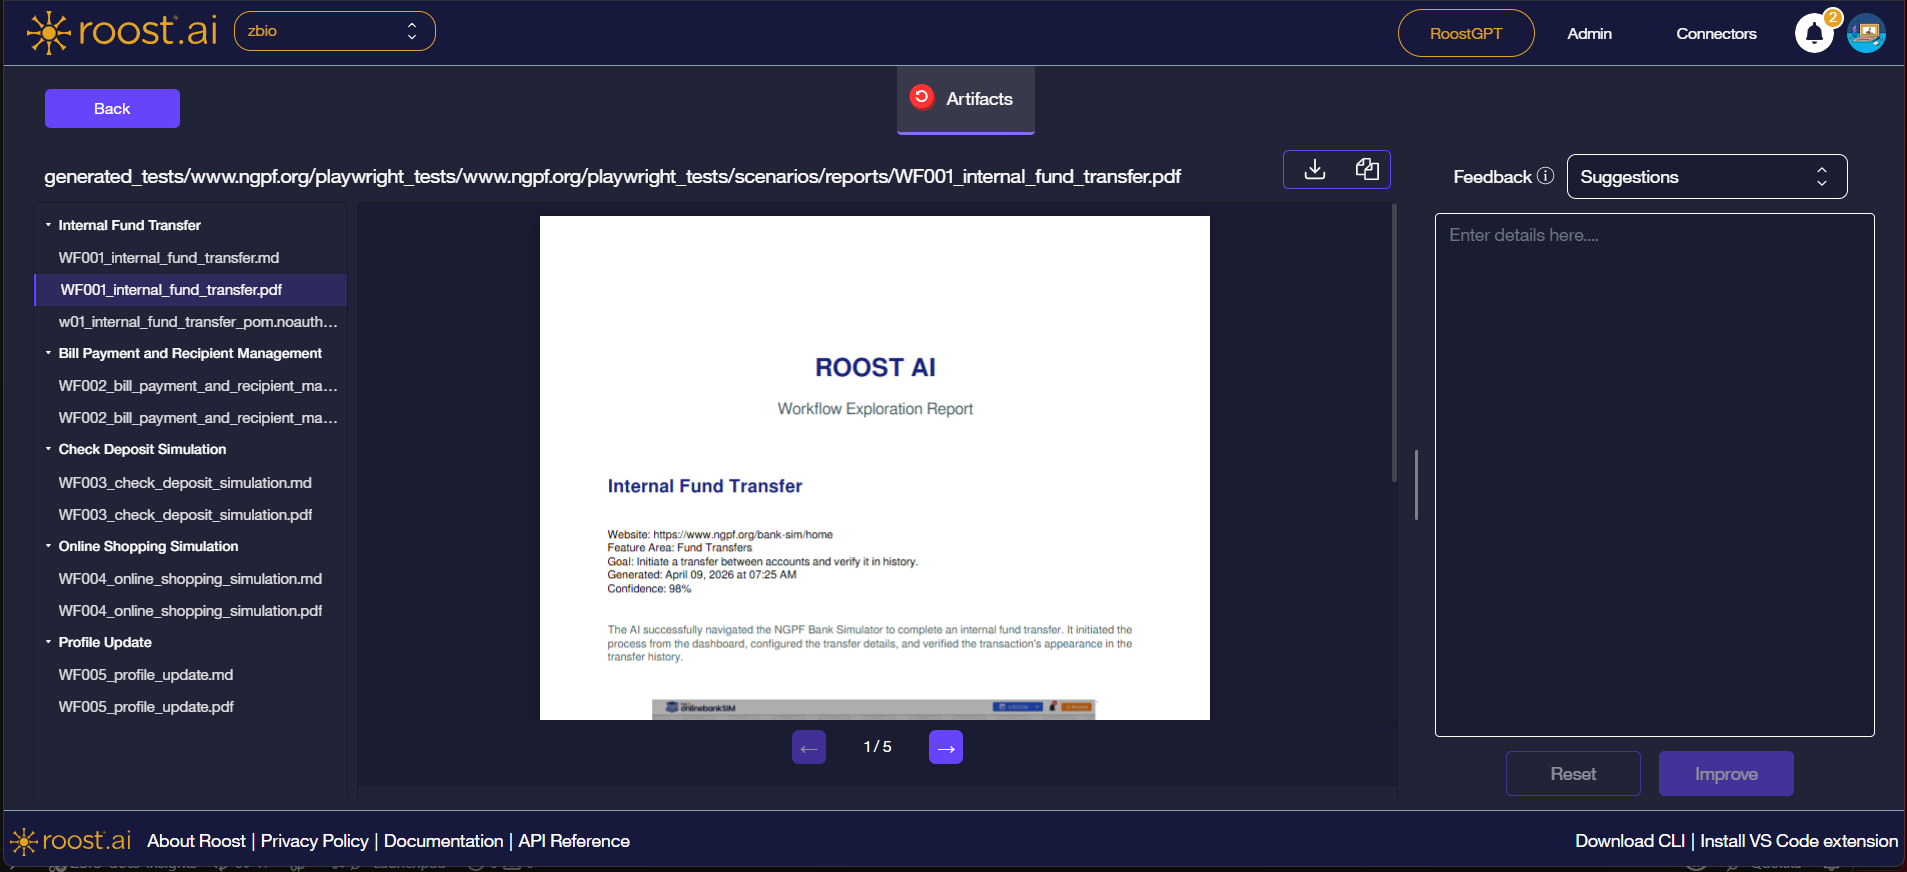The height and width of the screenshot is (872, 1907).
Task: Click the red Artifacts refresh icon
Action: pyautogui.click(x=922, y=97)
